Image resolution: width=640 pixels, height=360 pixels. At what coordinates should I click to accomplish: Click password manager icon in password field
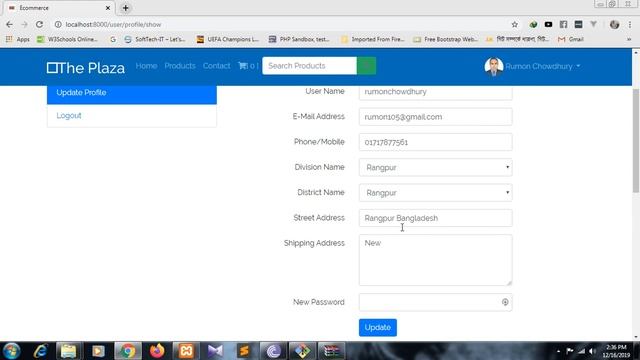tap(505, 302)
